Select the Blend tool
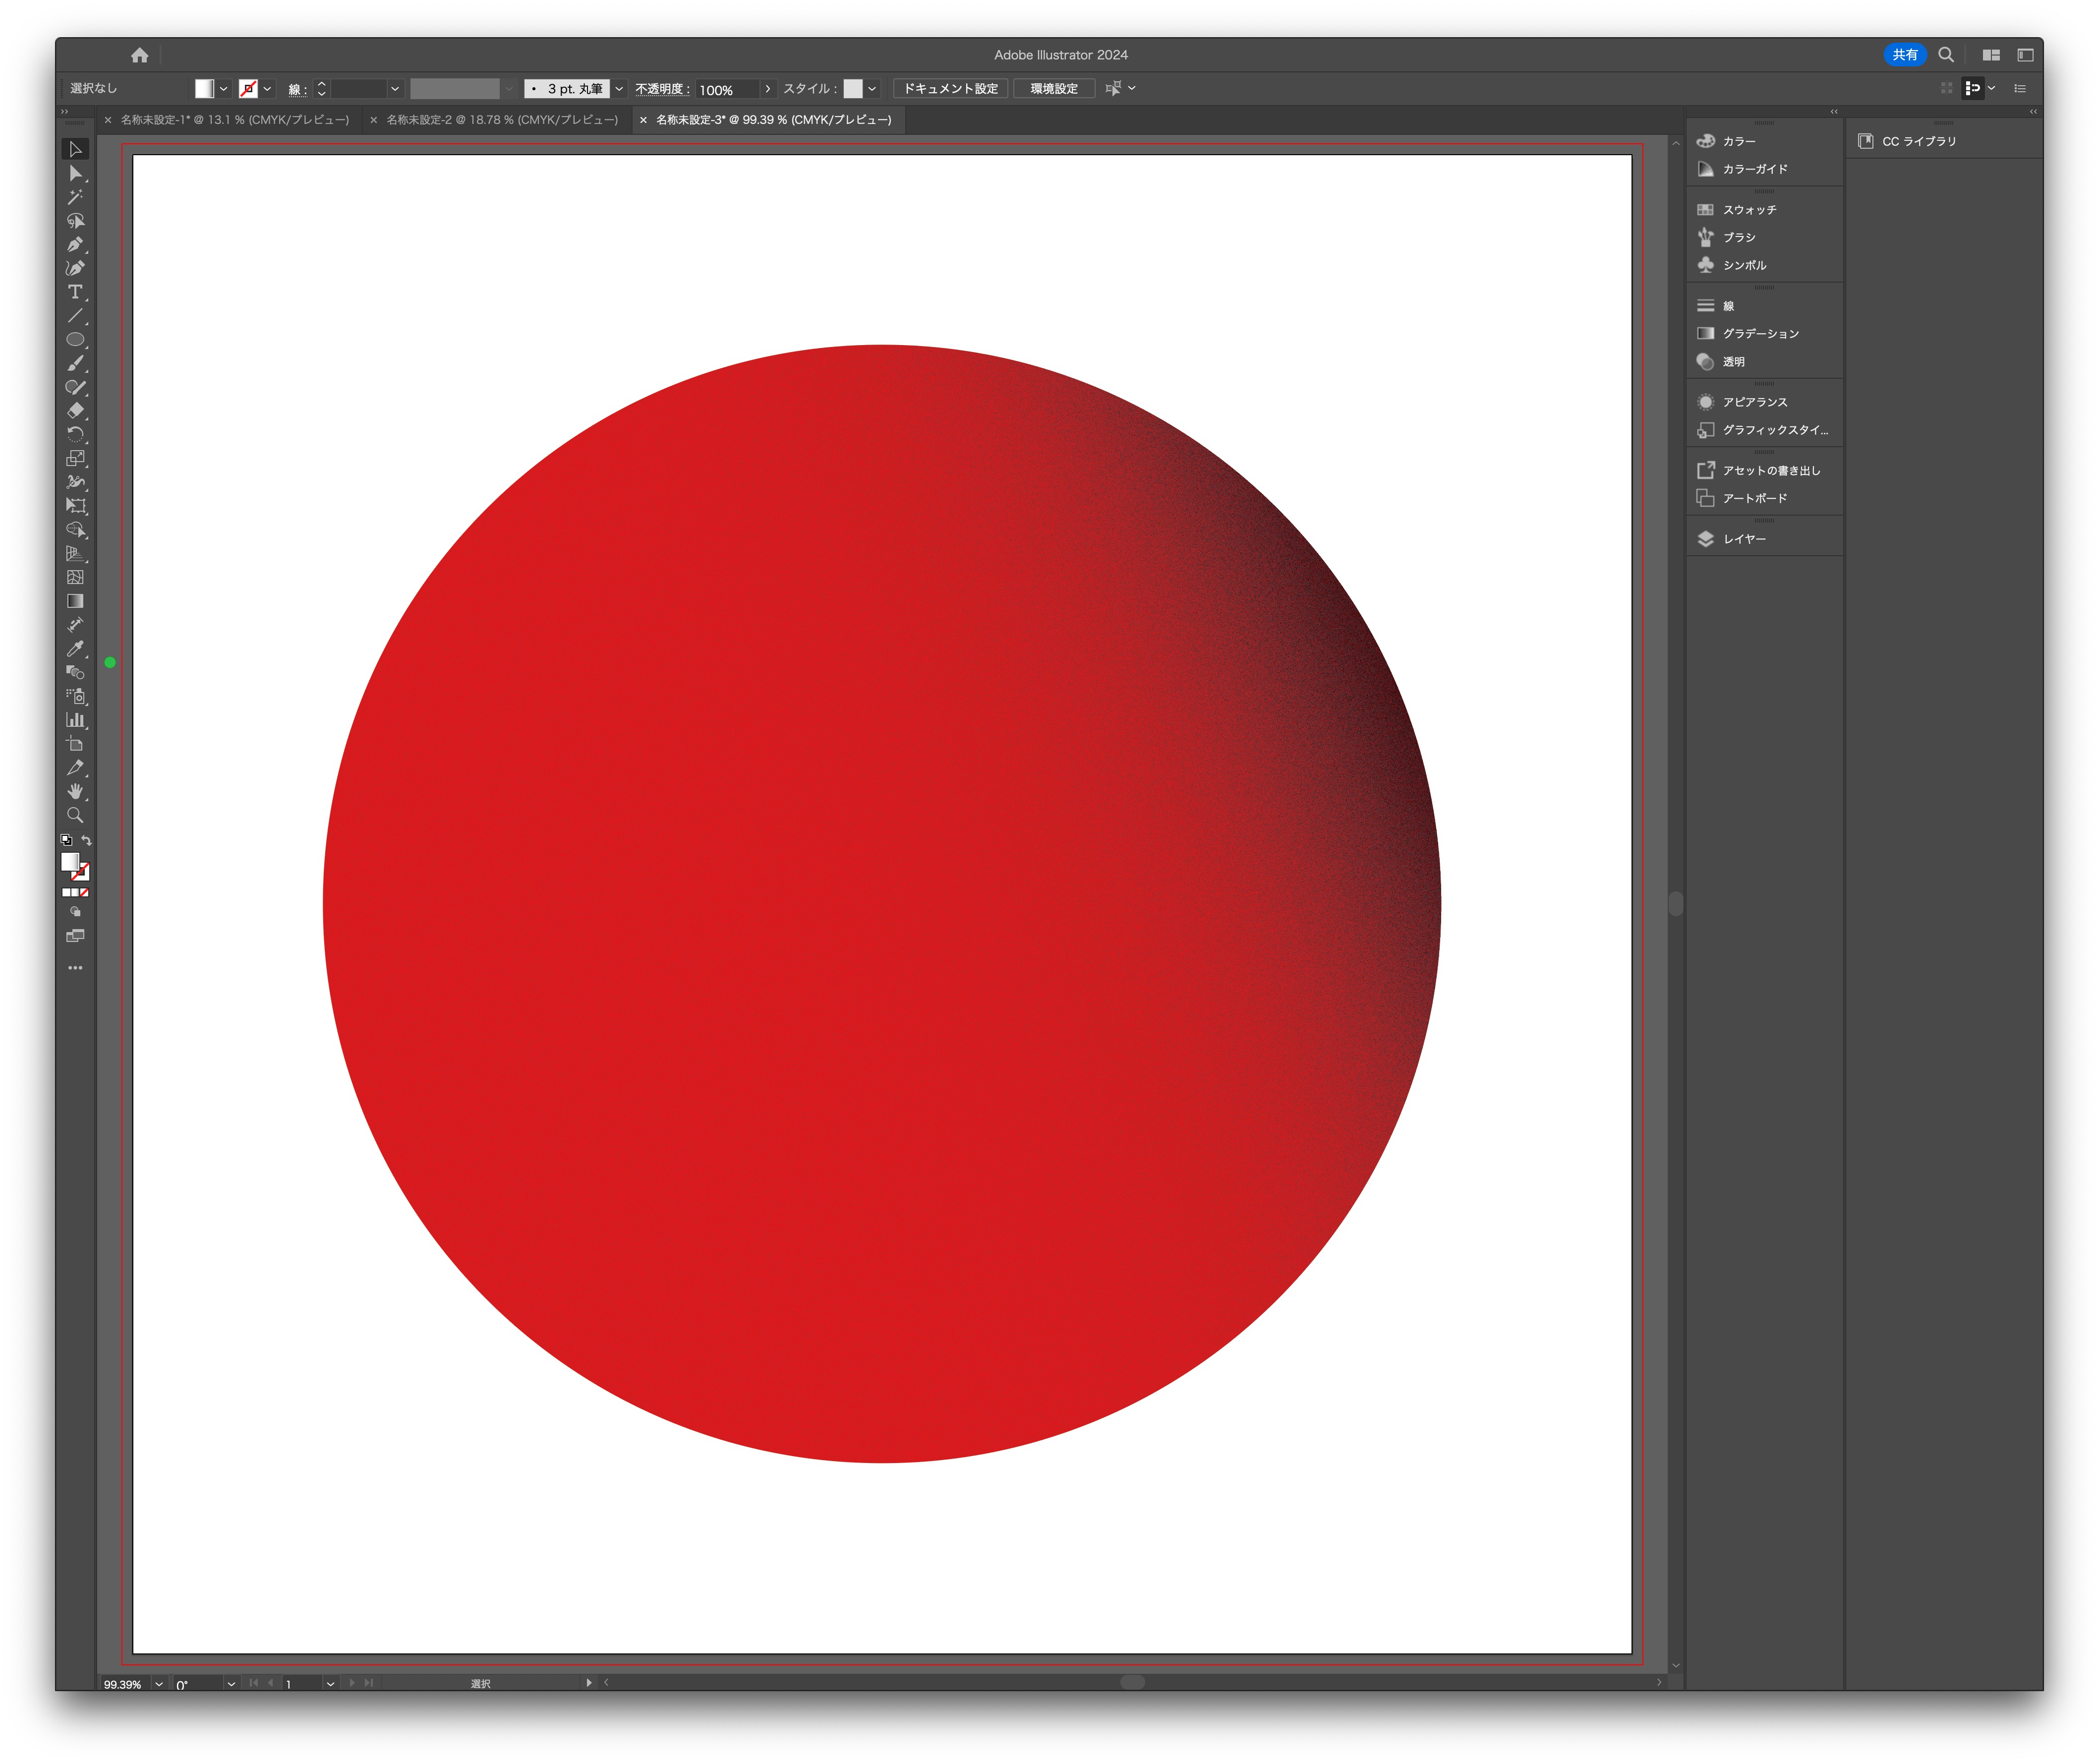The height and width of the screenshot is (1764, 2099). click(x=75, y=672)
